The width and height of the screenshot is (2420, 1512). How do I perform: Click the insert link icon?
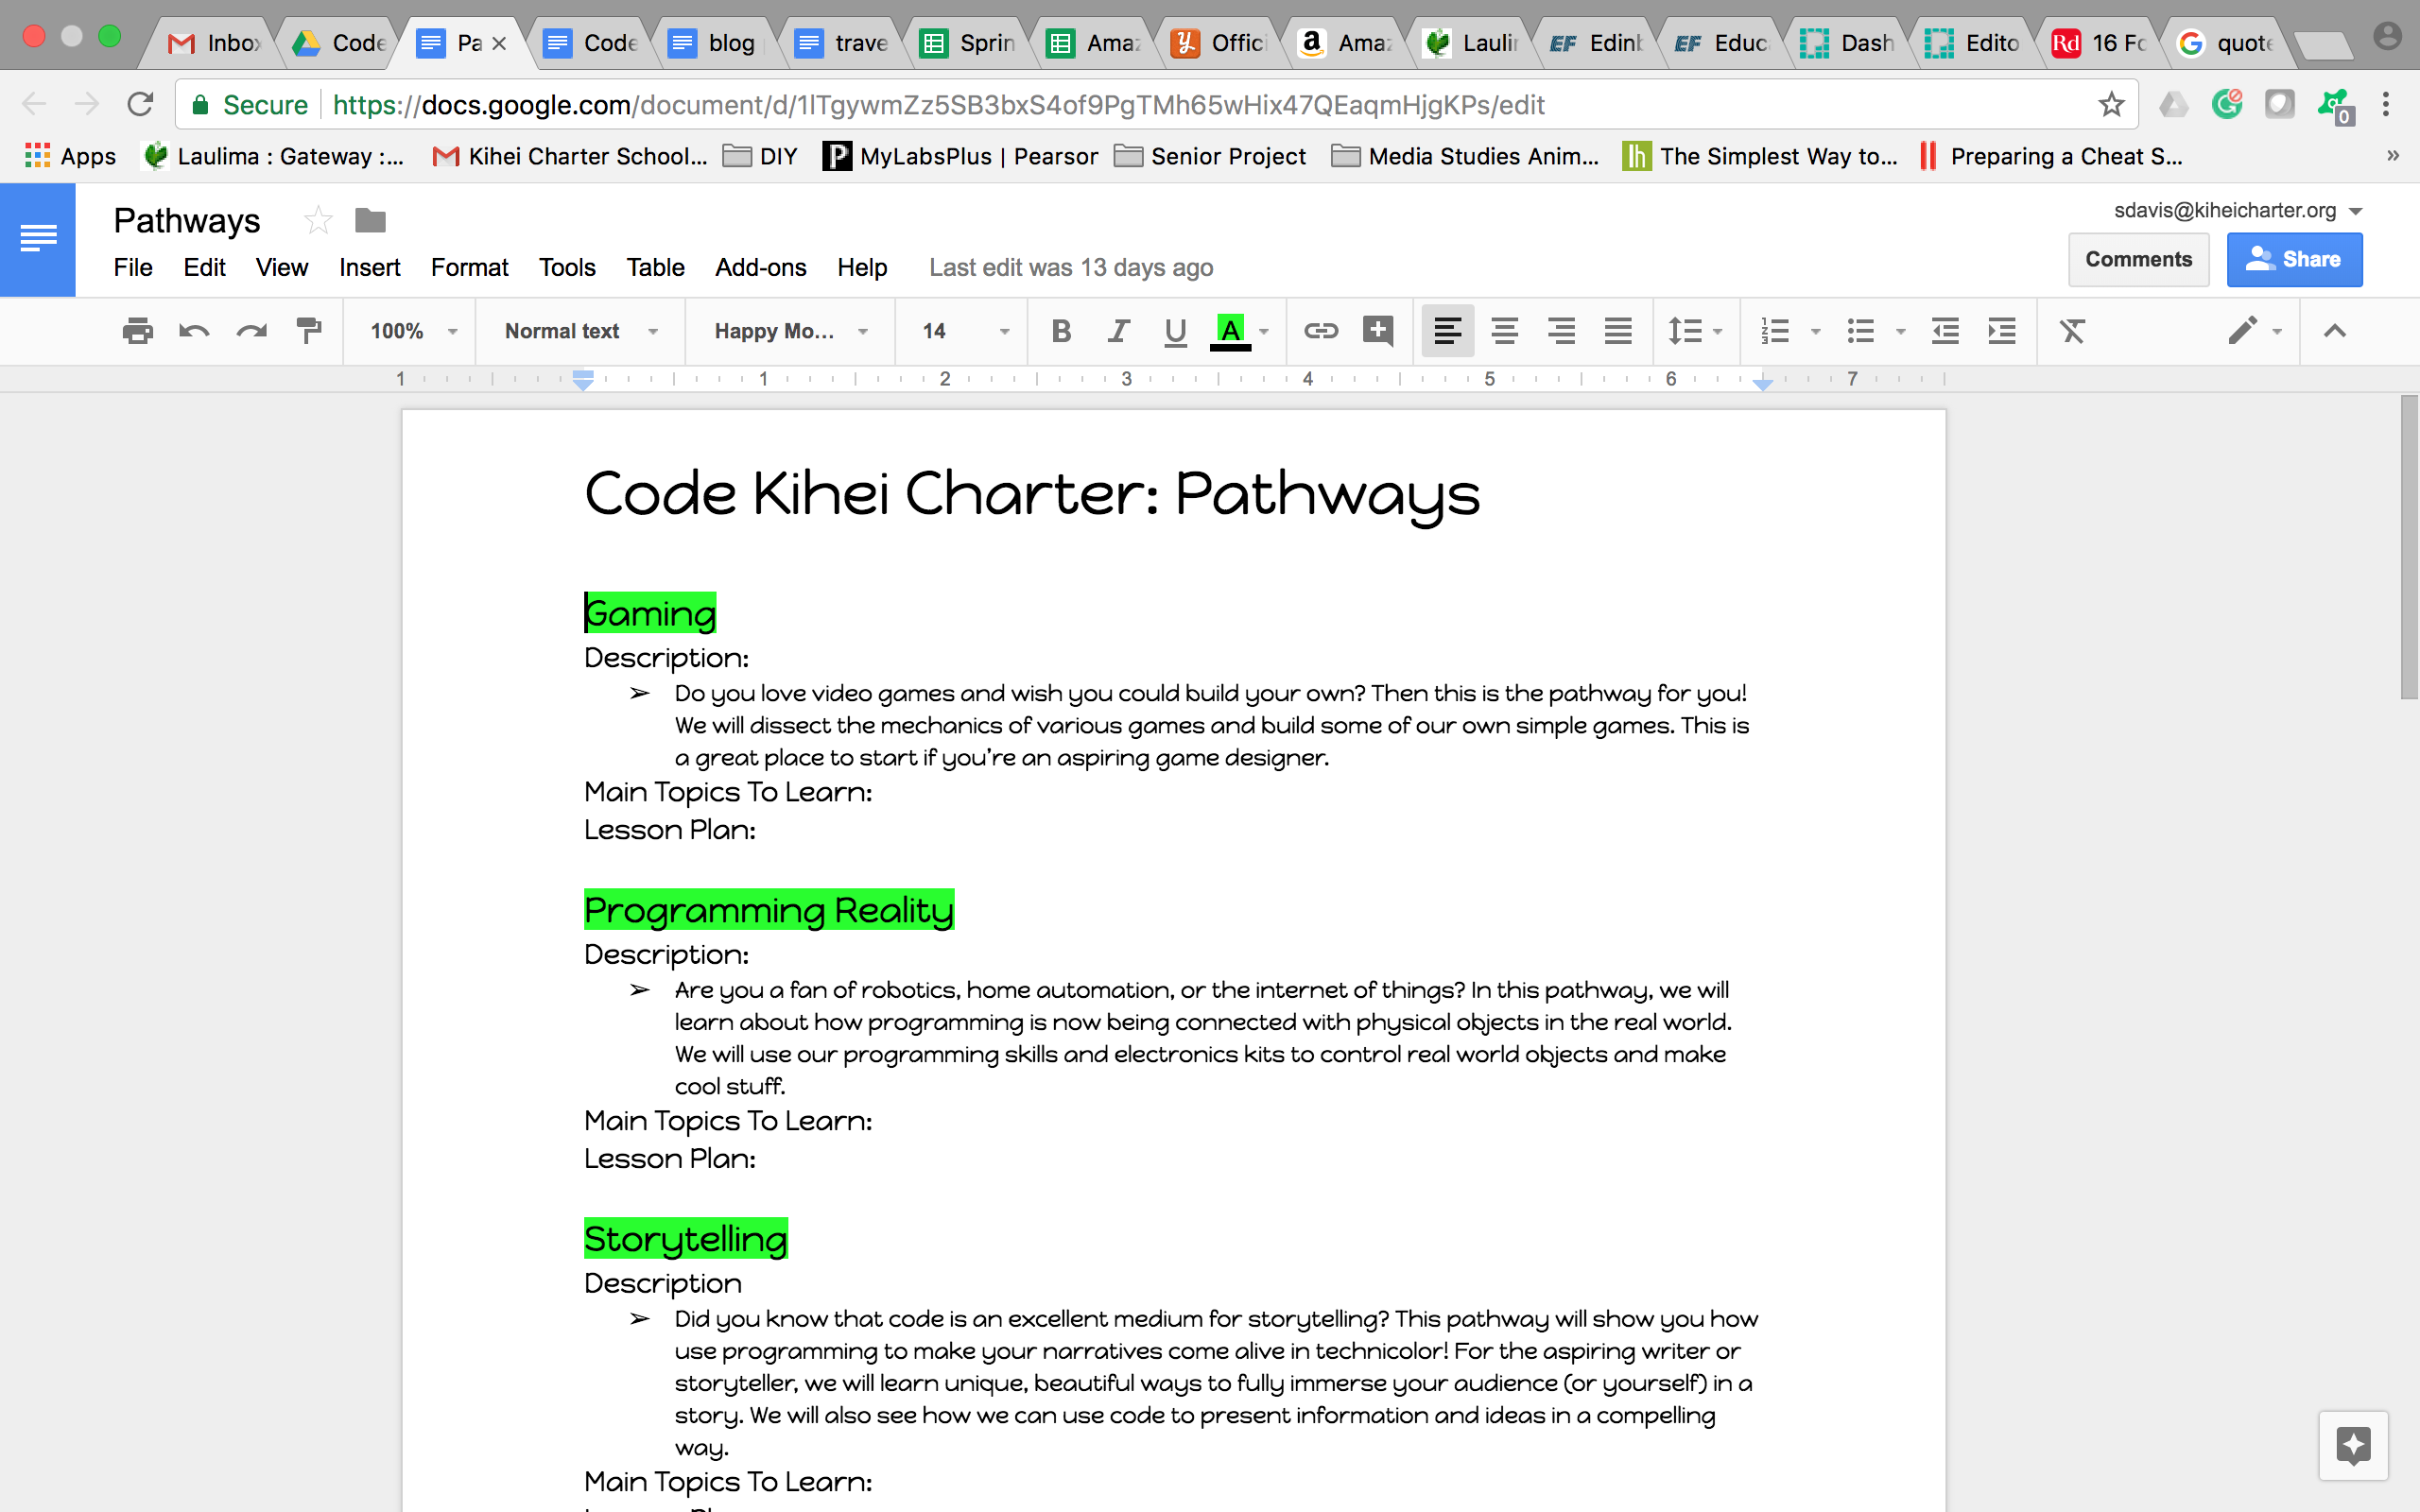(x=1320, y=331)
